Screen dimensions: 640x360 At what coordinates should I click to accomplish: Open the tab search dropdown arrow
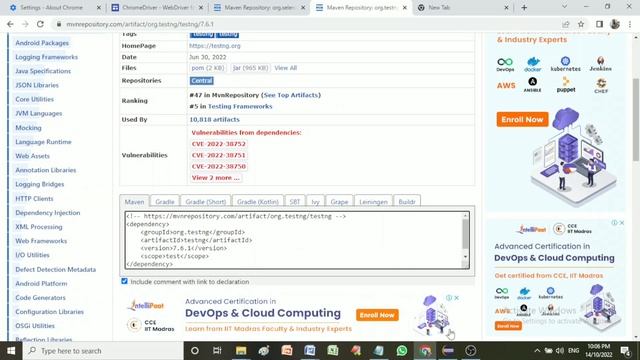pyautogui.click(x=564, y=7)
